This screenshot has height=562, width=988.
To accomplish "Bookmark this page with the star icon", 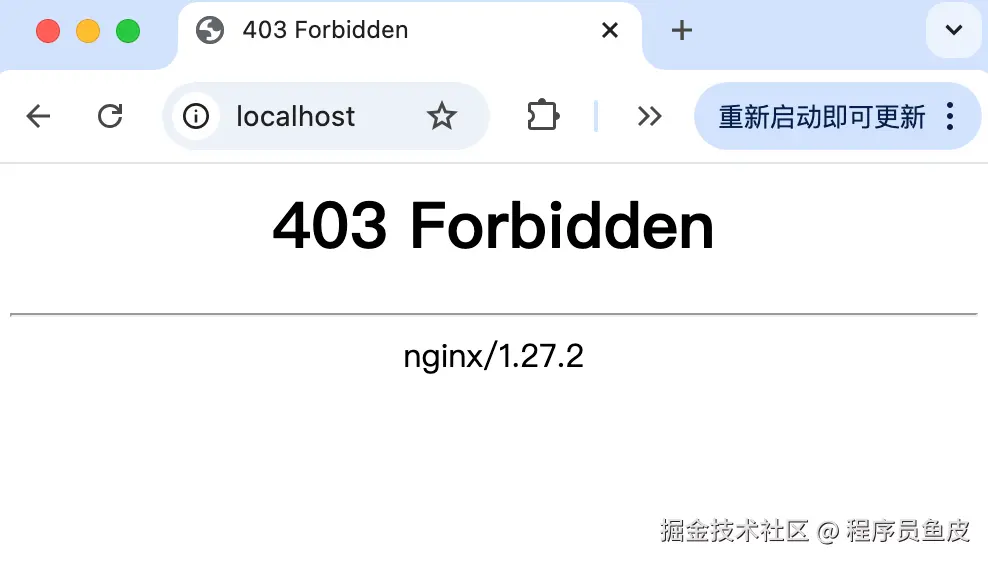I will [x=441, y=116].
